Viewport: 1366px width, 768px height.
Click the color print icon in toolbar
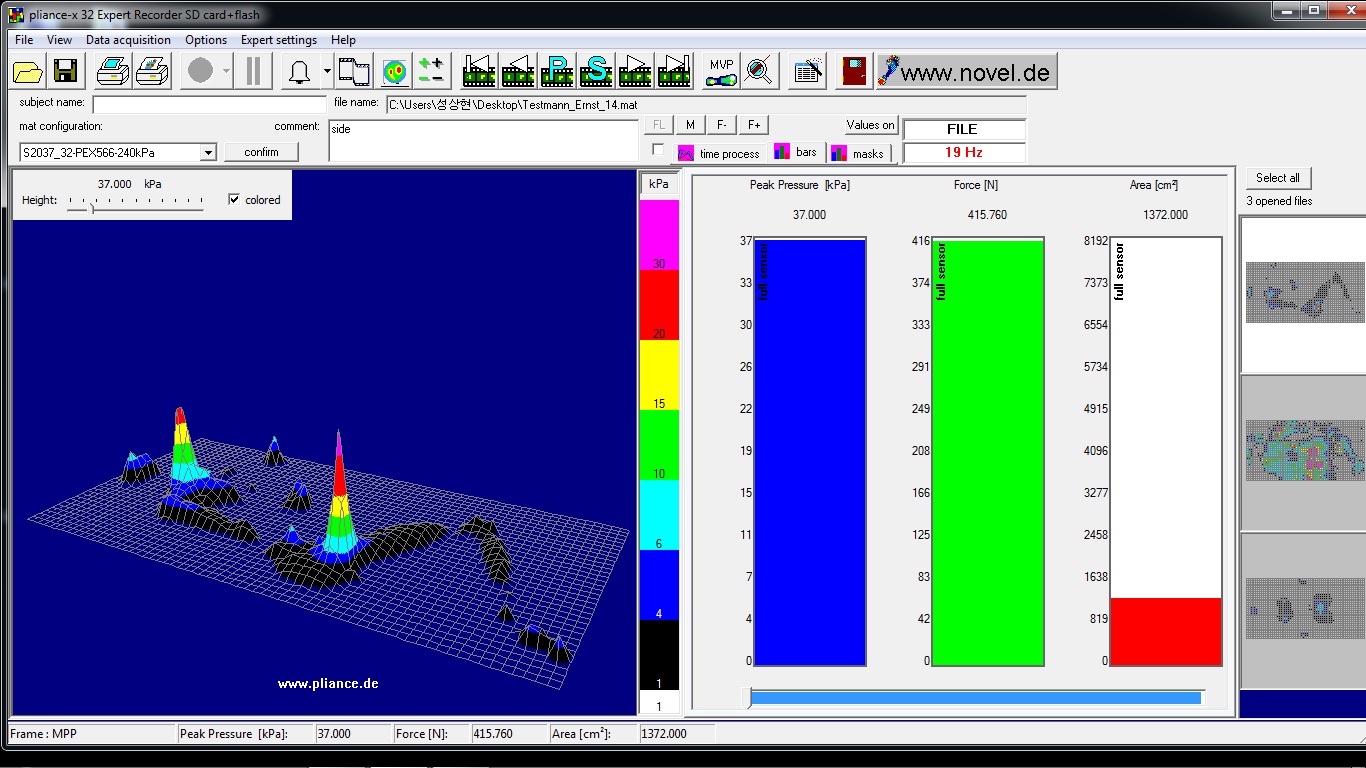click(152, 71)
